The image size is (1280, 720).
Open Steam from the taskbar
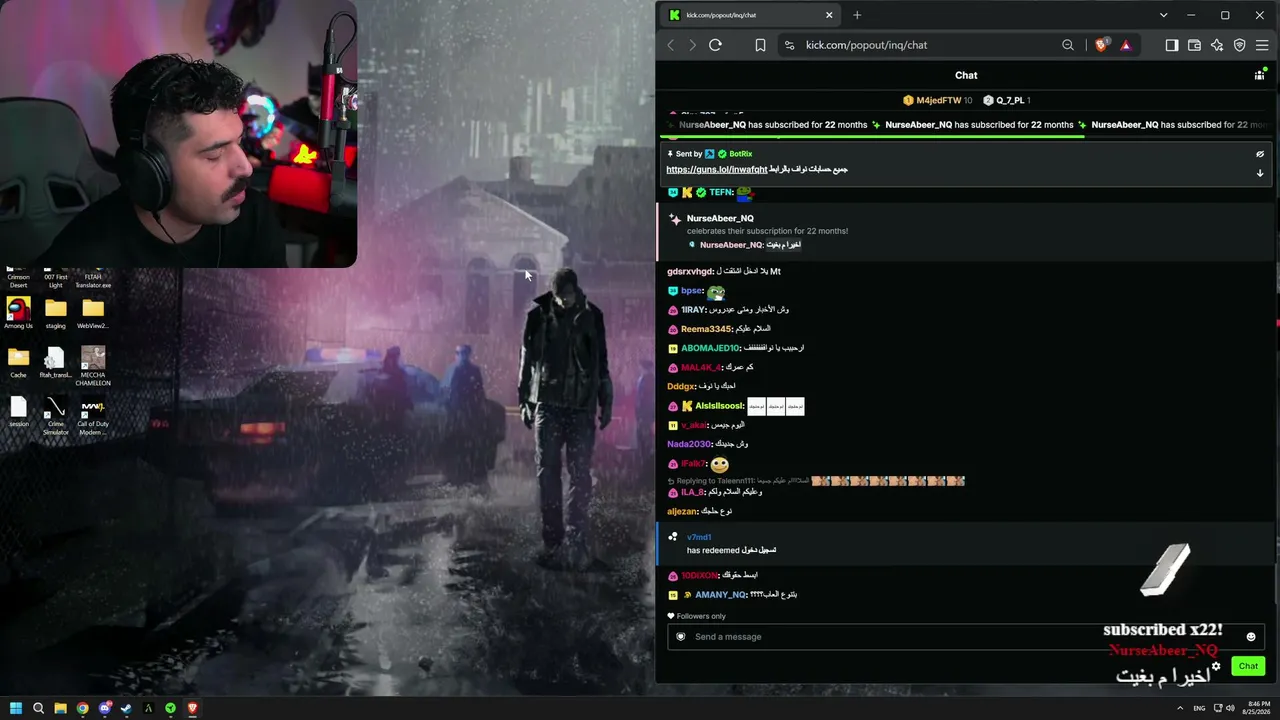[126, 709]
